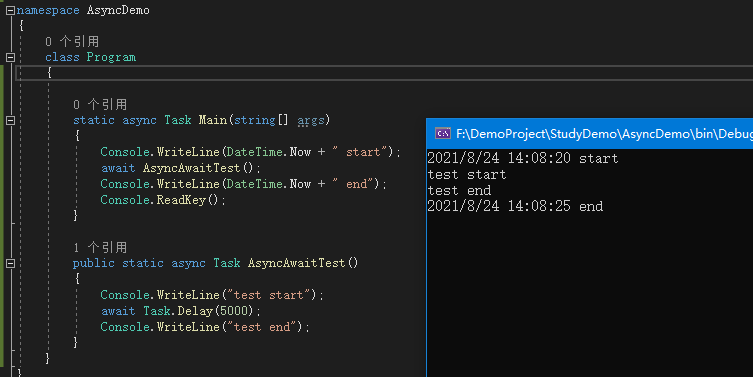Click the AsyncDemo namespace name
The image size is (753, 377).
pyautogui.click(x=118, y=10)
